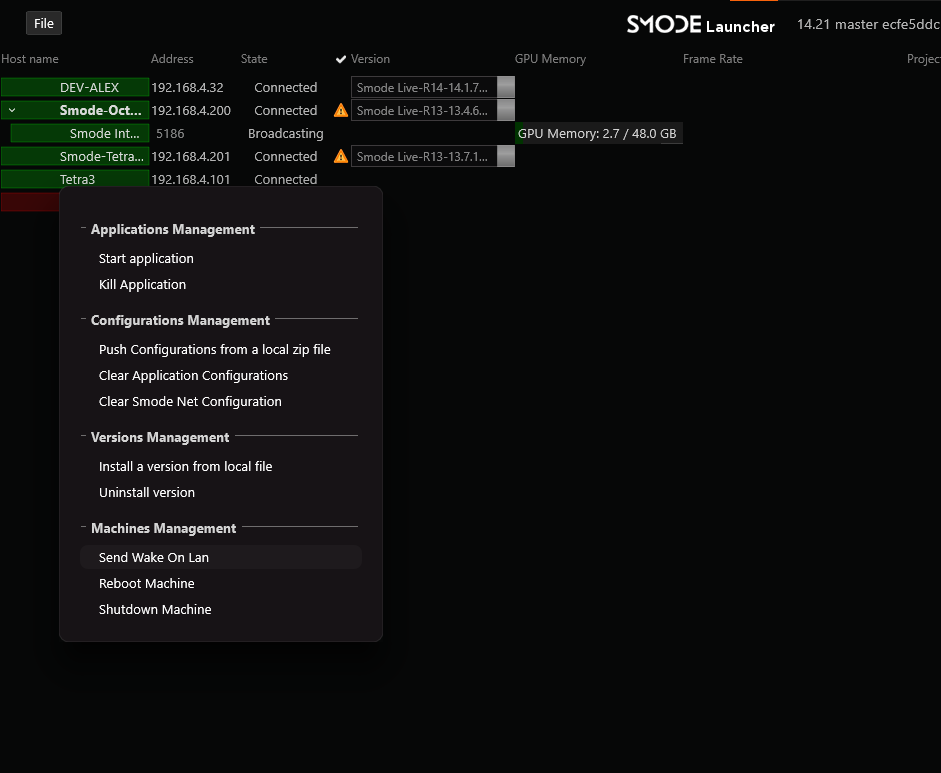Open the DEV-ALEX version selector arrow
Screen dimensions: 941x773
coord(506,87)
